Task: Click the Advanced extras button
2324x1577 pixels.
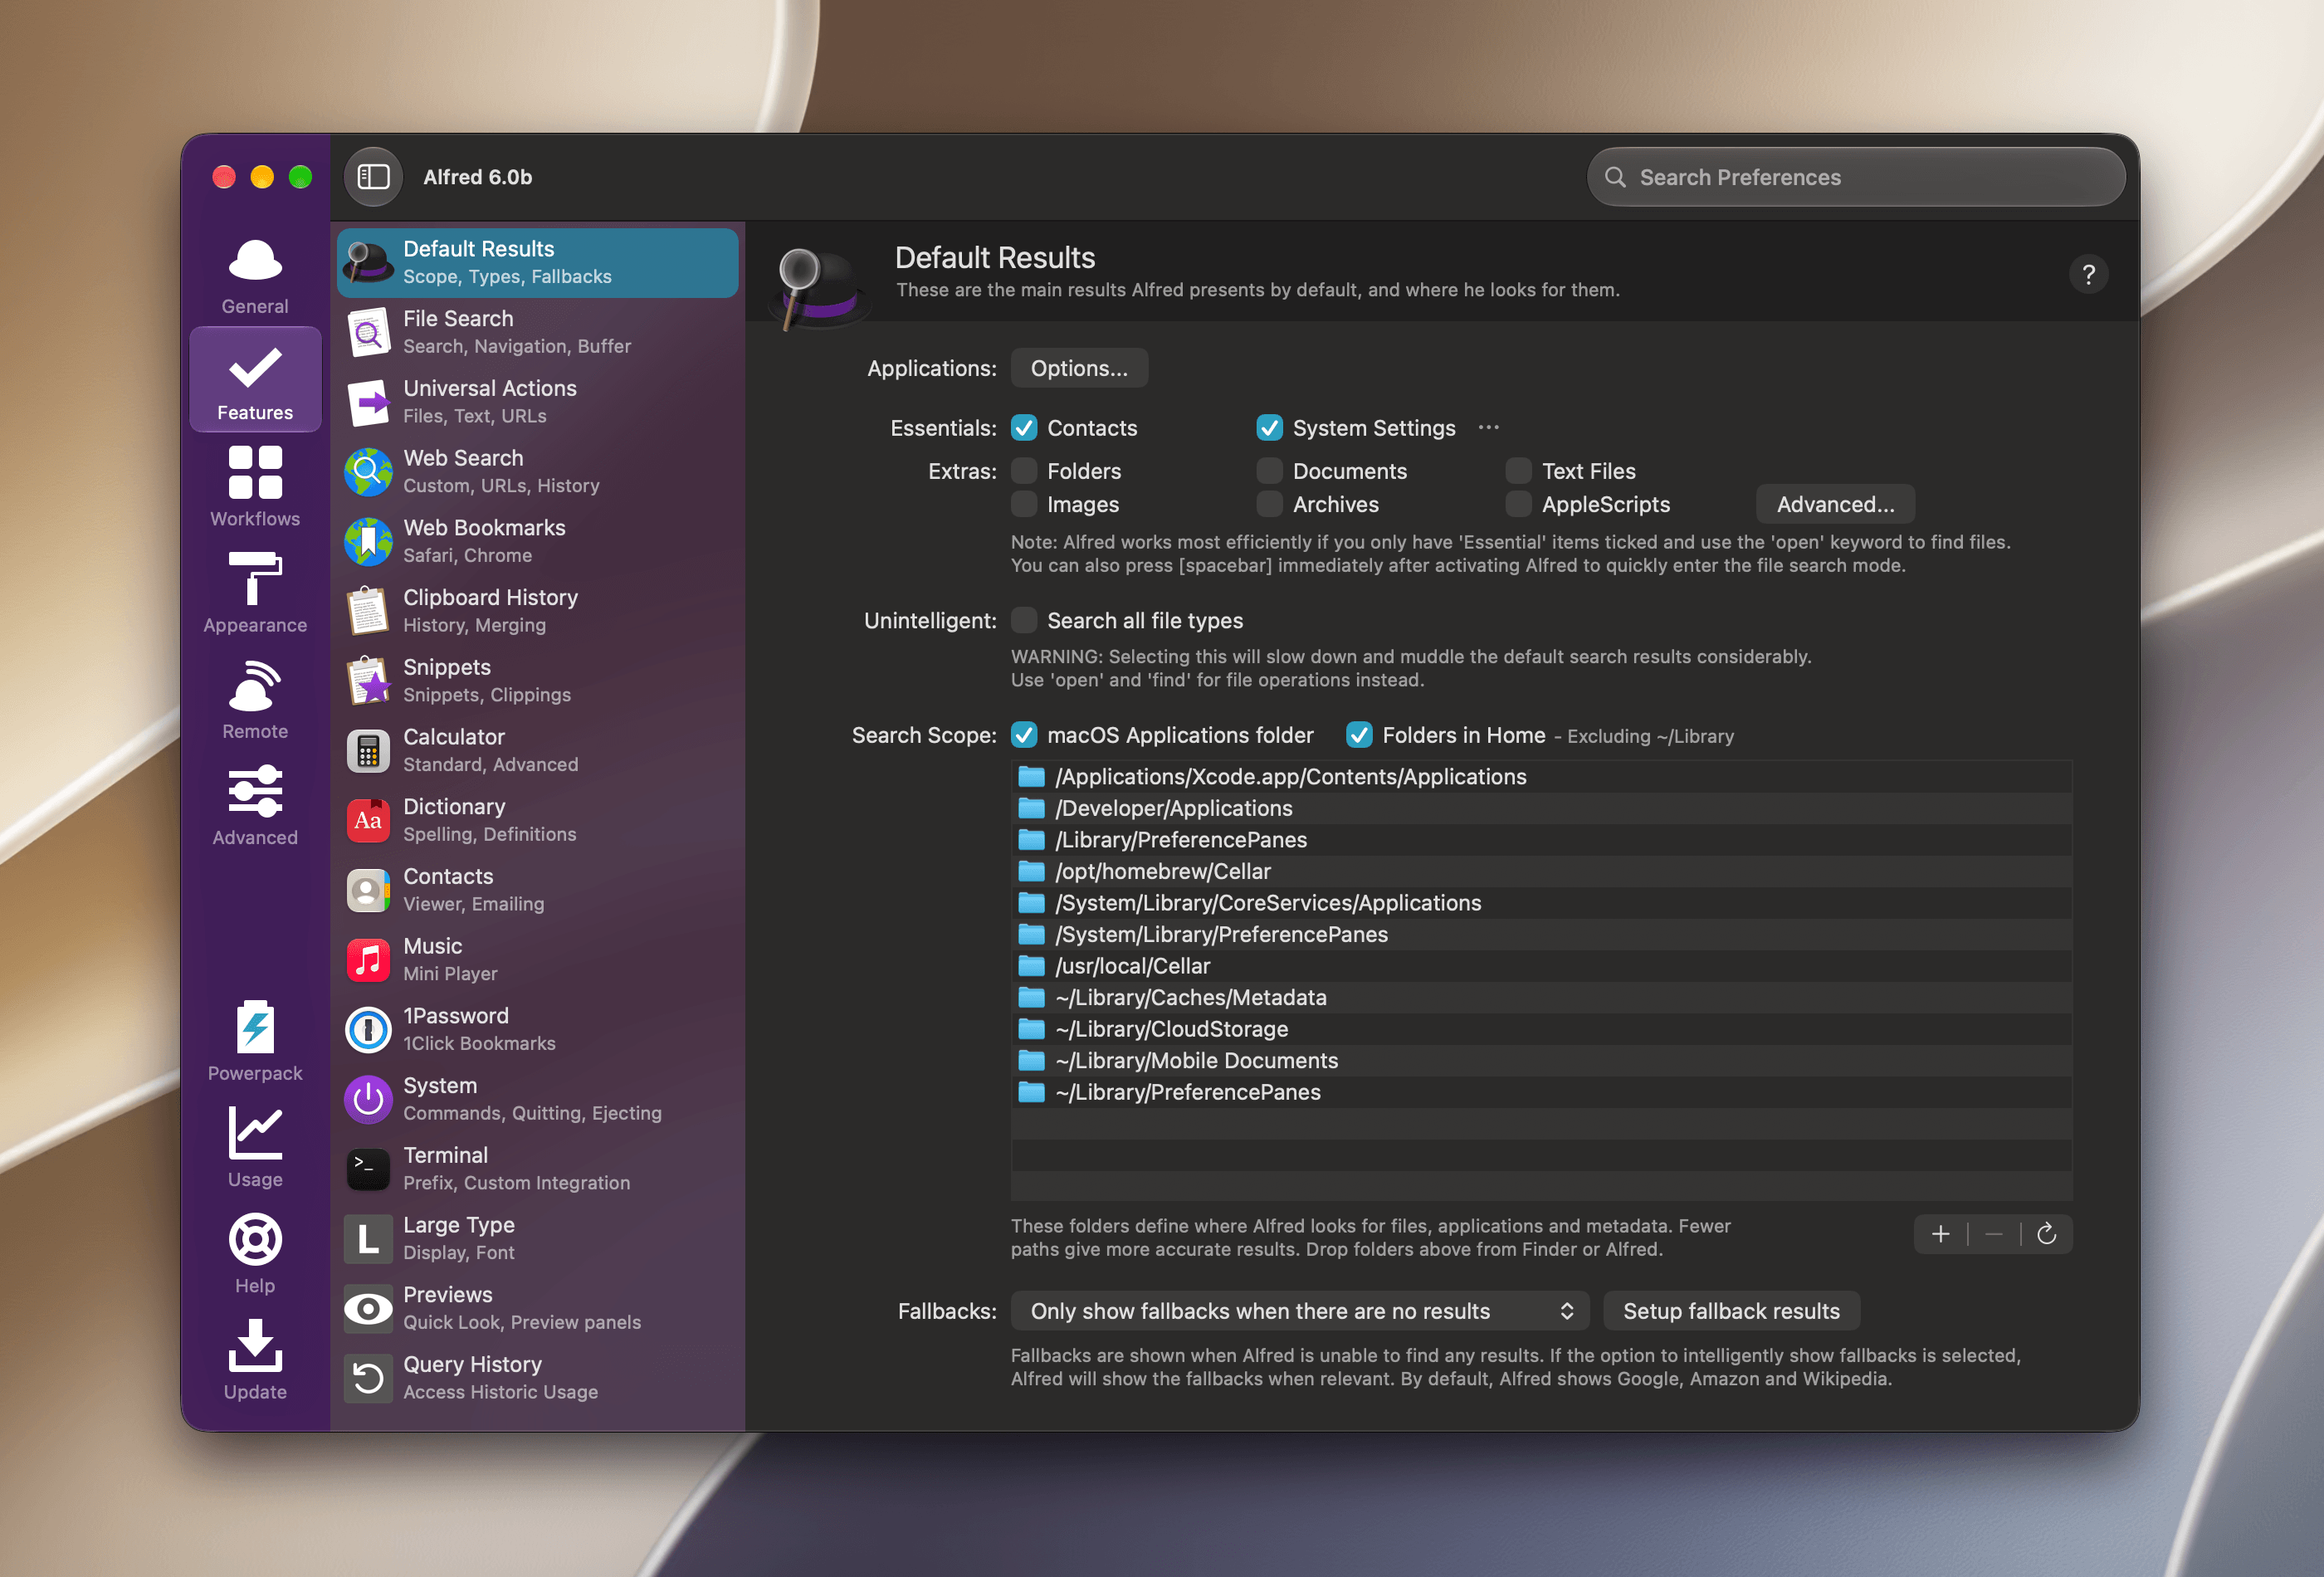Action: point(1835,504)
